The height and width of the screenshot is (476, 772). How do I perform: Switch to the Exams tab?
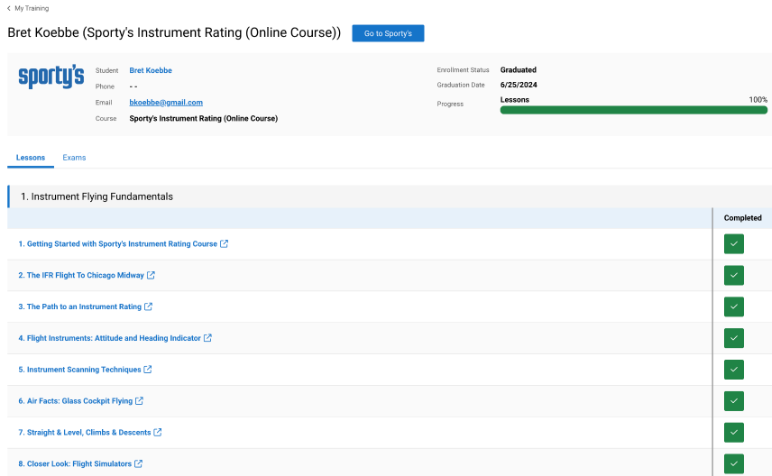click(74, 158)
